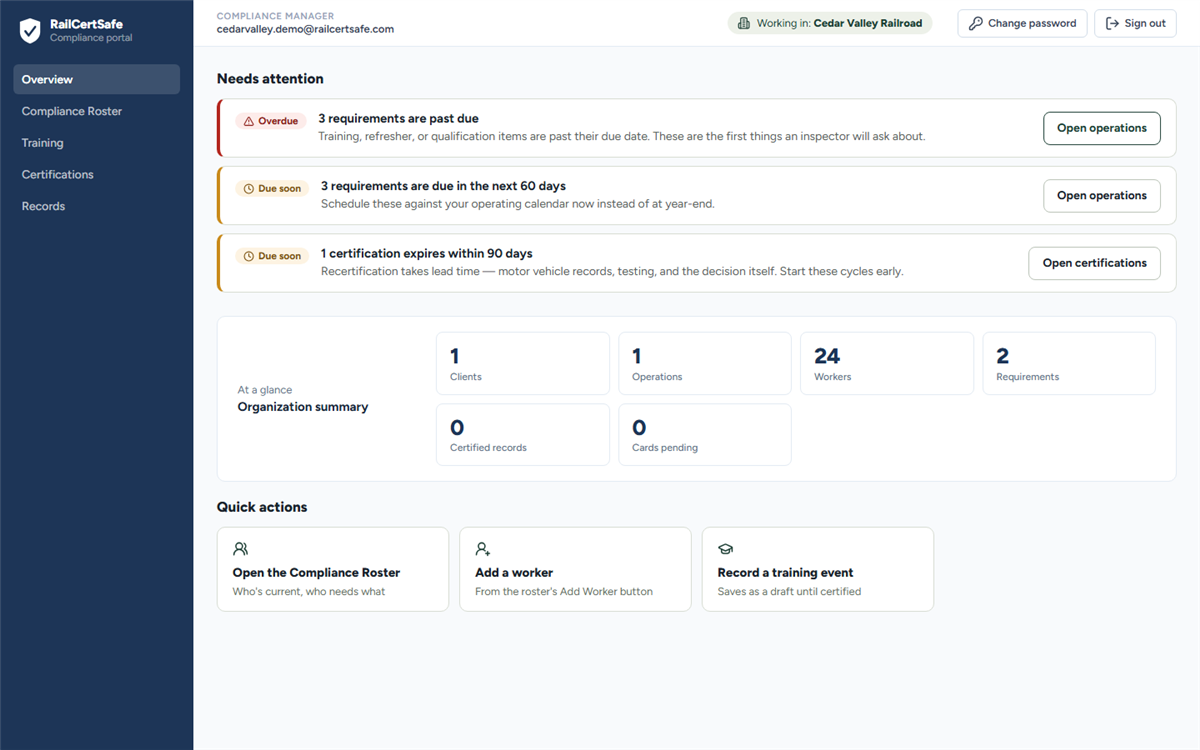Click the Cards pending summary tile
The height and width of the screenshot is (750, 1200).
pyautogui.click(x=705, y=435)
